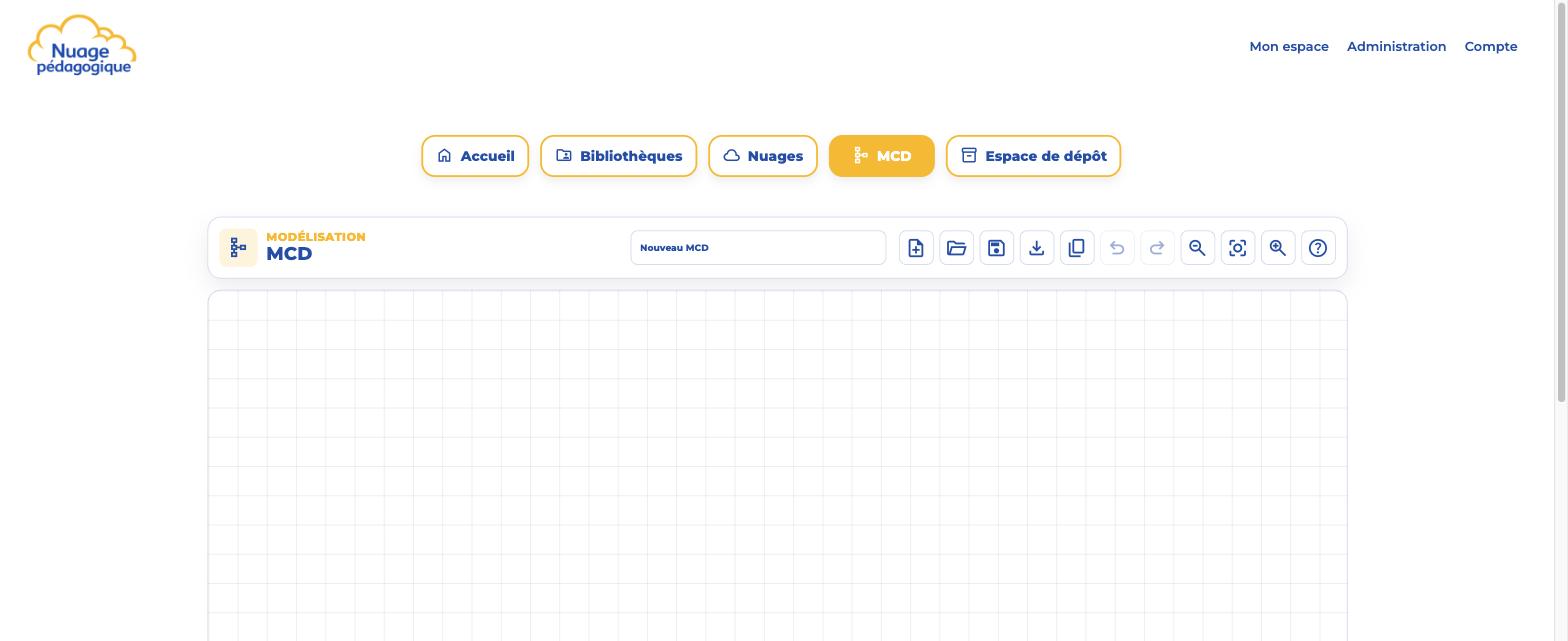Open the Bibliothèques tab
The image size is (1568, 641).
(x=618, y=156)
